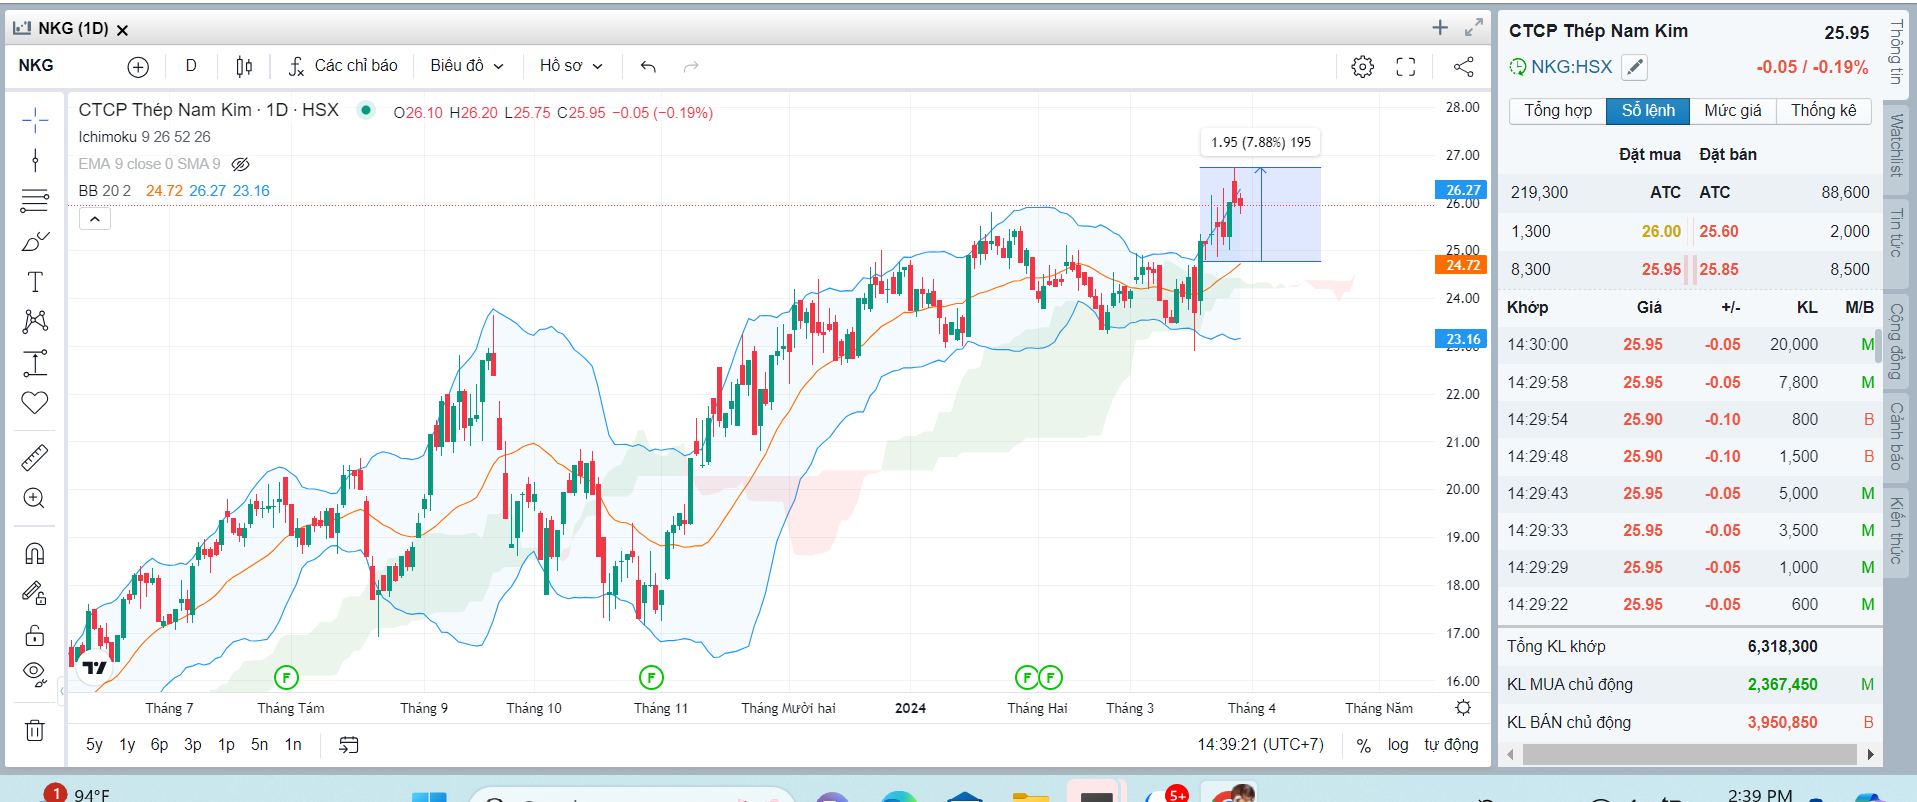Open the Cộng đồng side tab
The width and height of the screenshot is (1917, 802).
pos(1896,342)
